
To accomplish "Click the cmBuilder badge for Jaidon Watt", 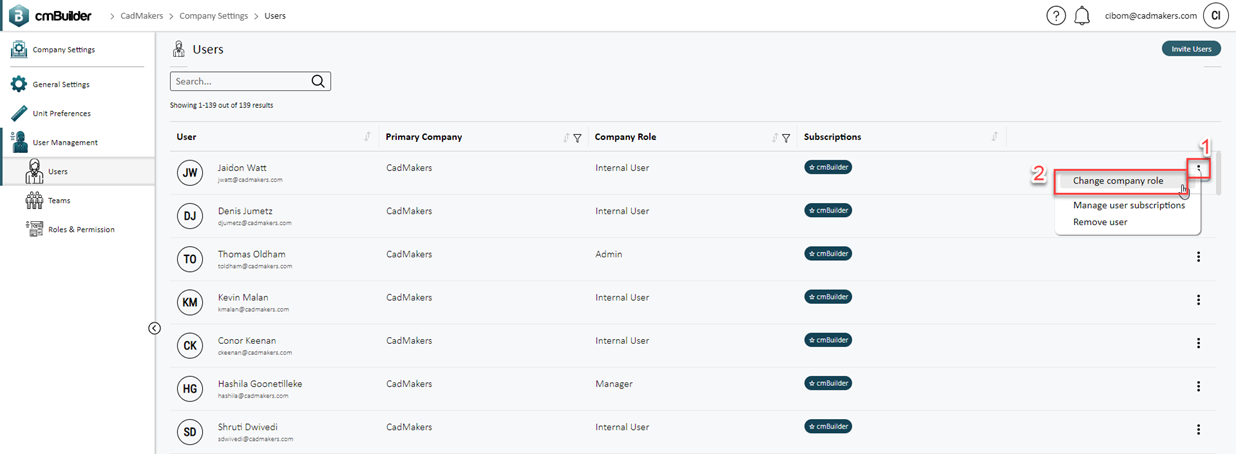I will pos(828,167).
